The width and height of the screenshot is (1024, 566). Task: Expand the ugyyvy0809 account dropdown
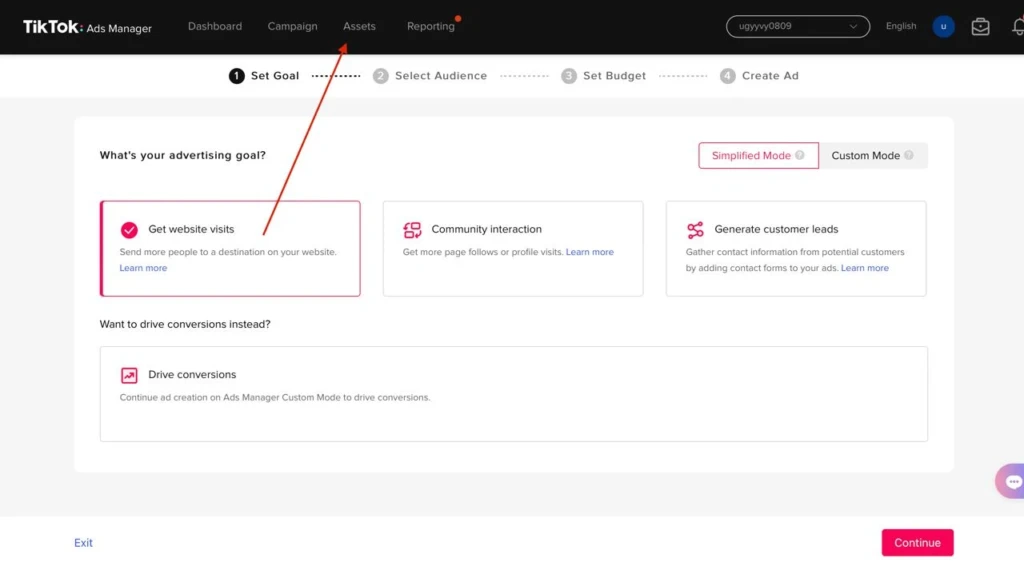click(797, 26)
